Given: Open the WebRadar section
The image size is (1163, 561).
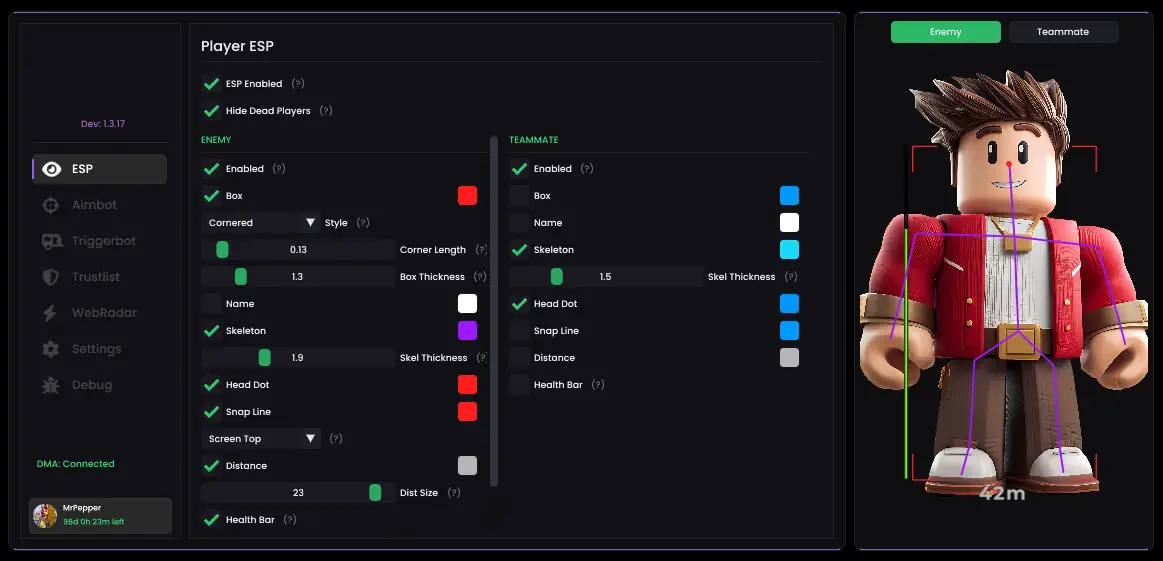Looking at the screenshot, I should coord(99,313).
